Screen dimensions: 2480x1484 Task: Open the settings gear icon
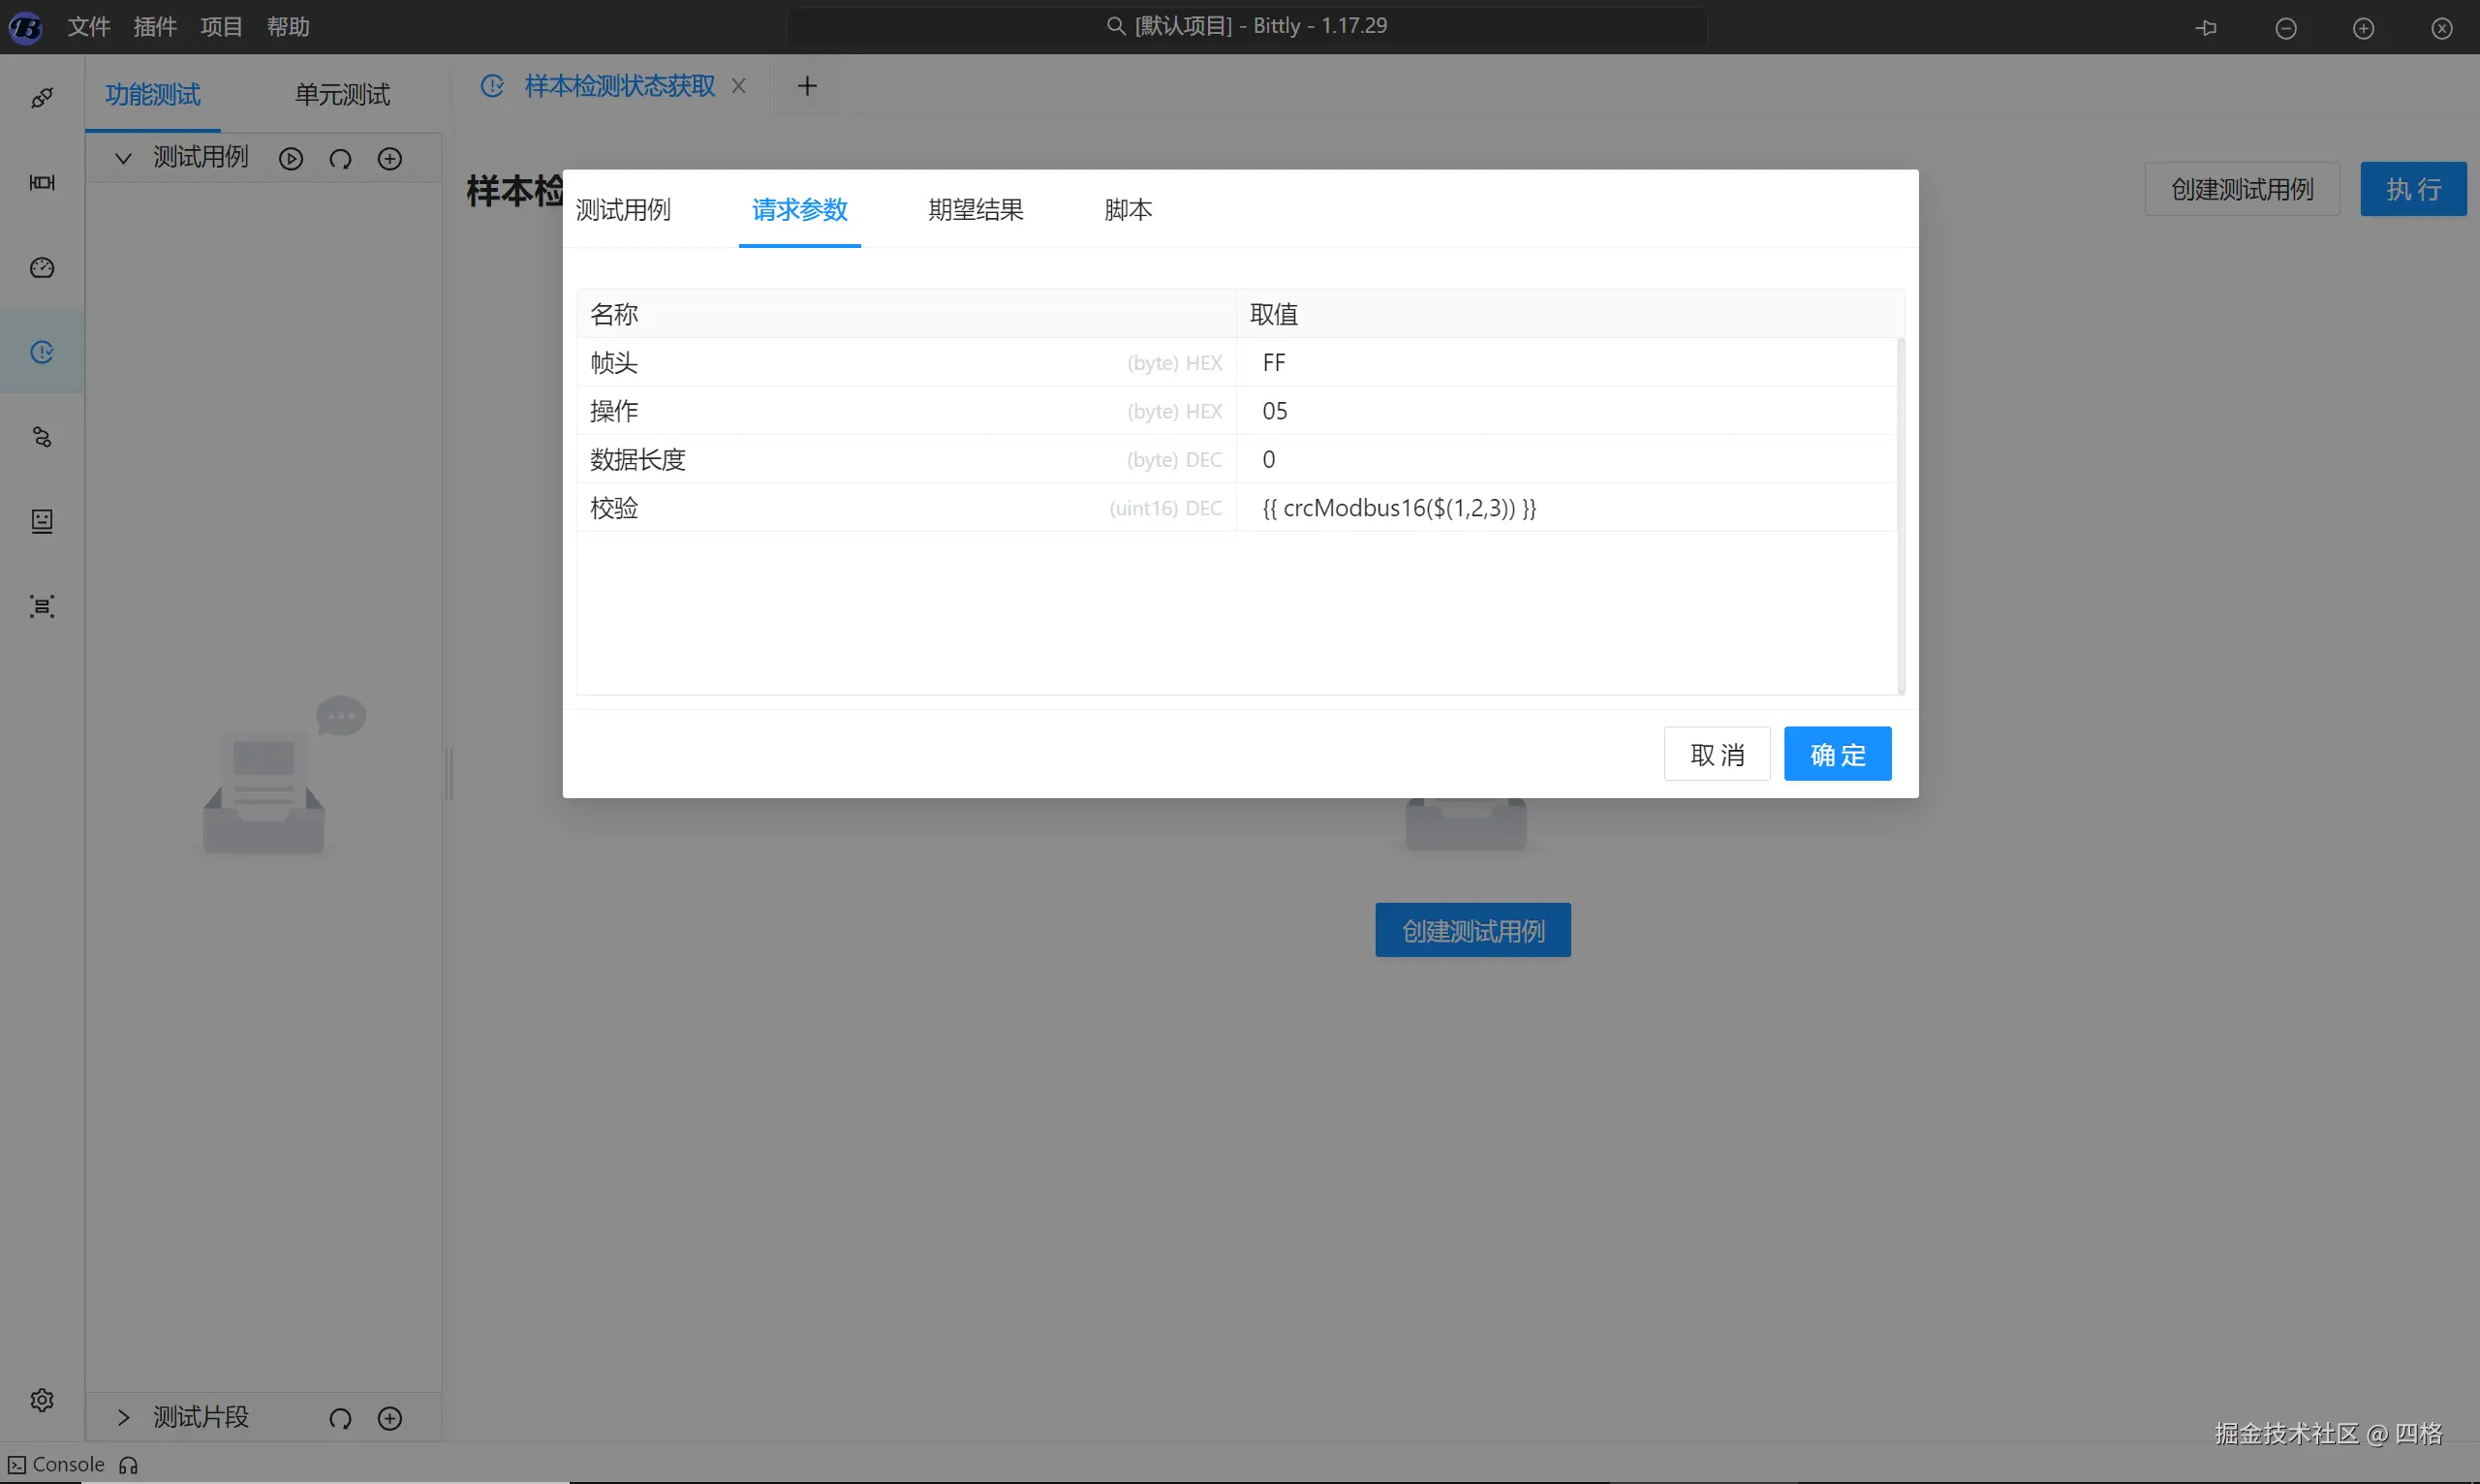pos(42,1399)
